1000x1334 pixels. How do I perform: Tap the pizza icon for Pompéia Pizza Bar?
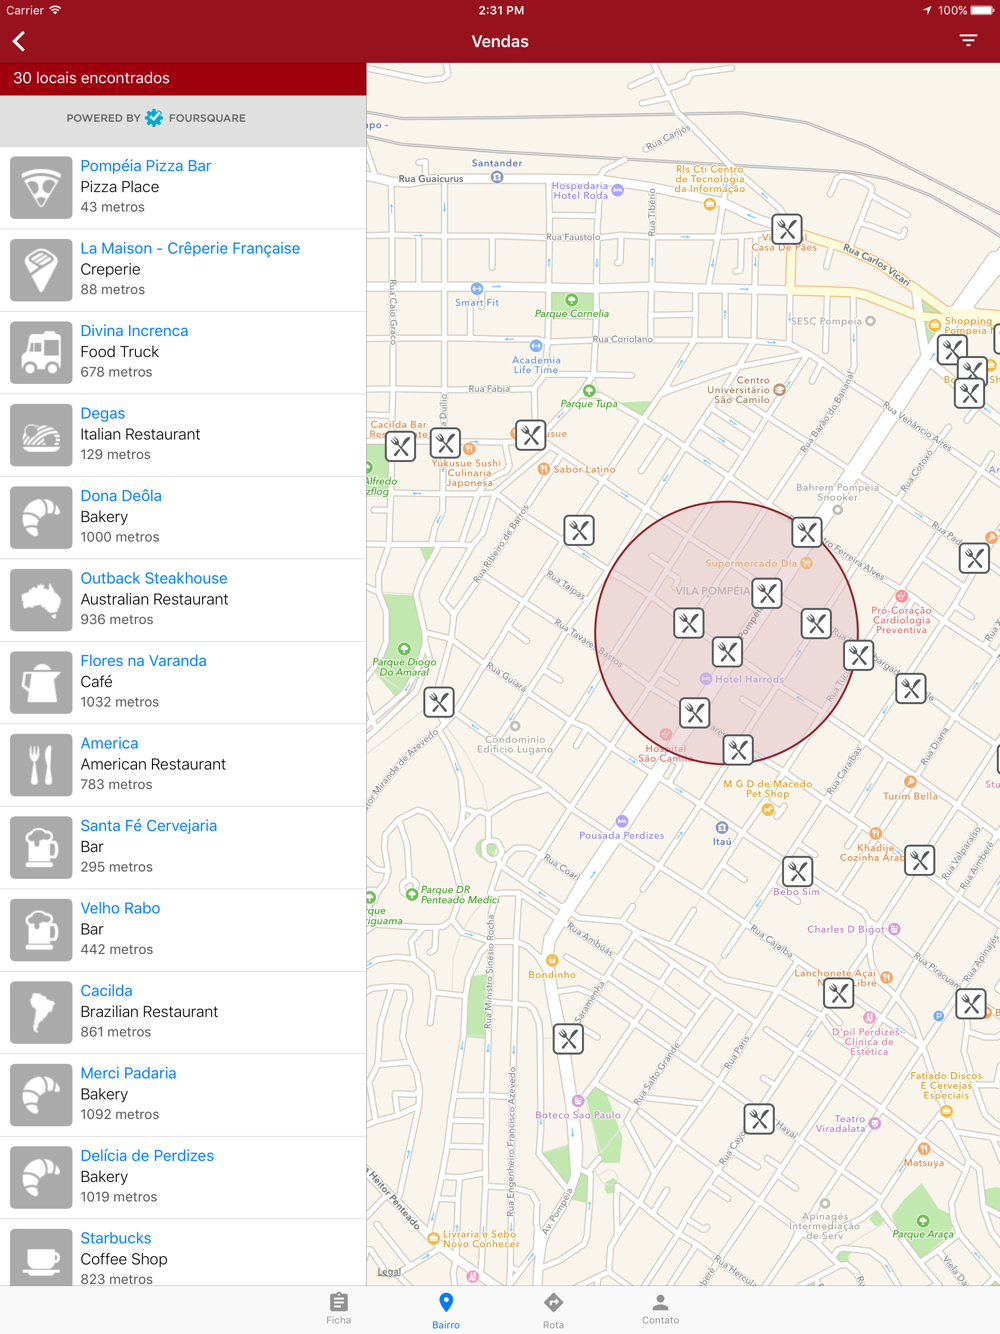(x=41, y=187)
